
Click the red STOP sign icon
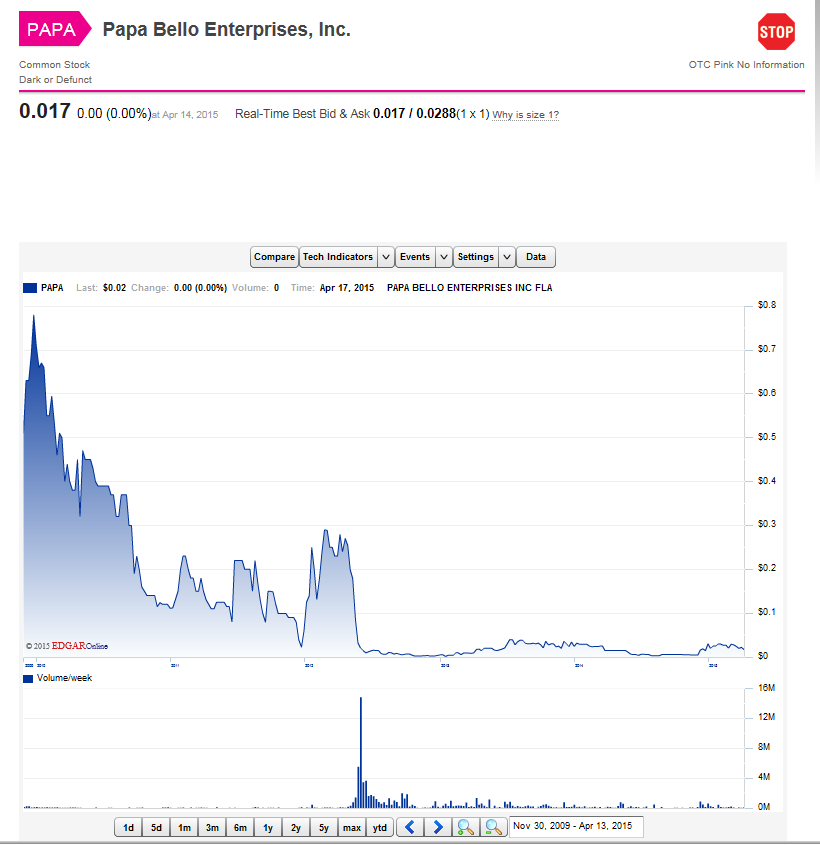[776, 32]
